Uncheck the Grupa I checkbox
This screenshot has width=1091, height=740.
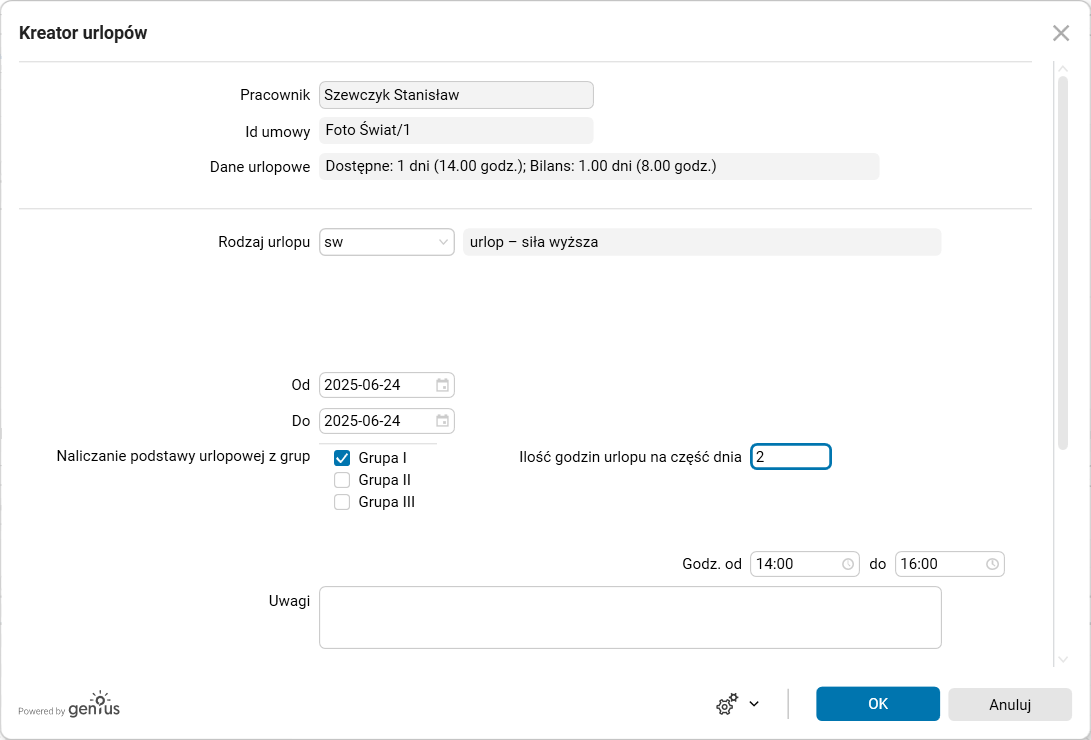[342, 458]
